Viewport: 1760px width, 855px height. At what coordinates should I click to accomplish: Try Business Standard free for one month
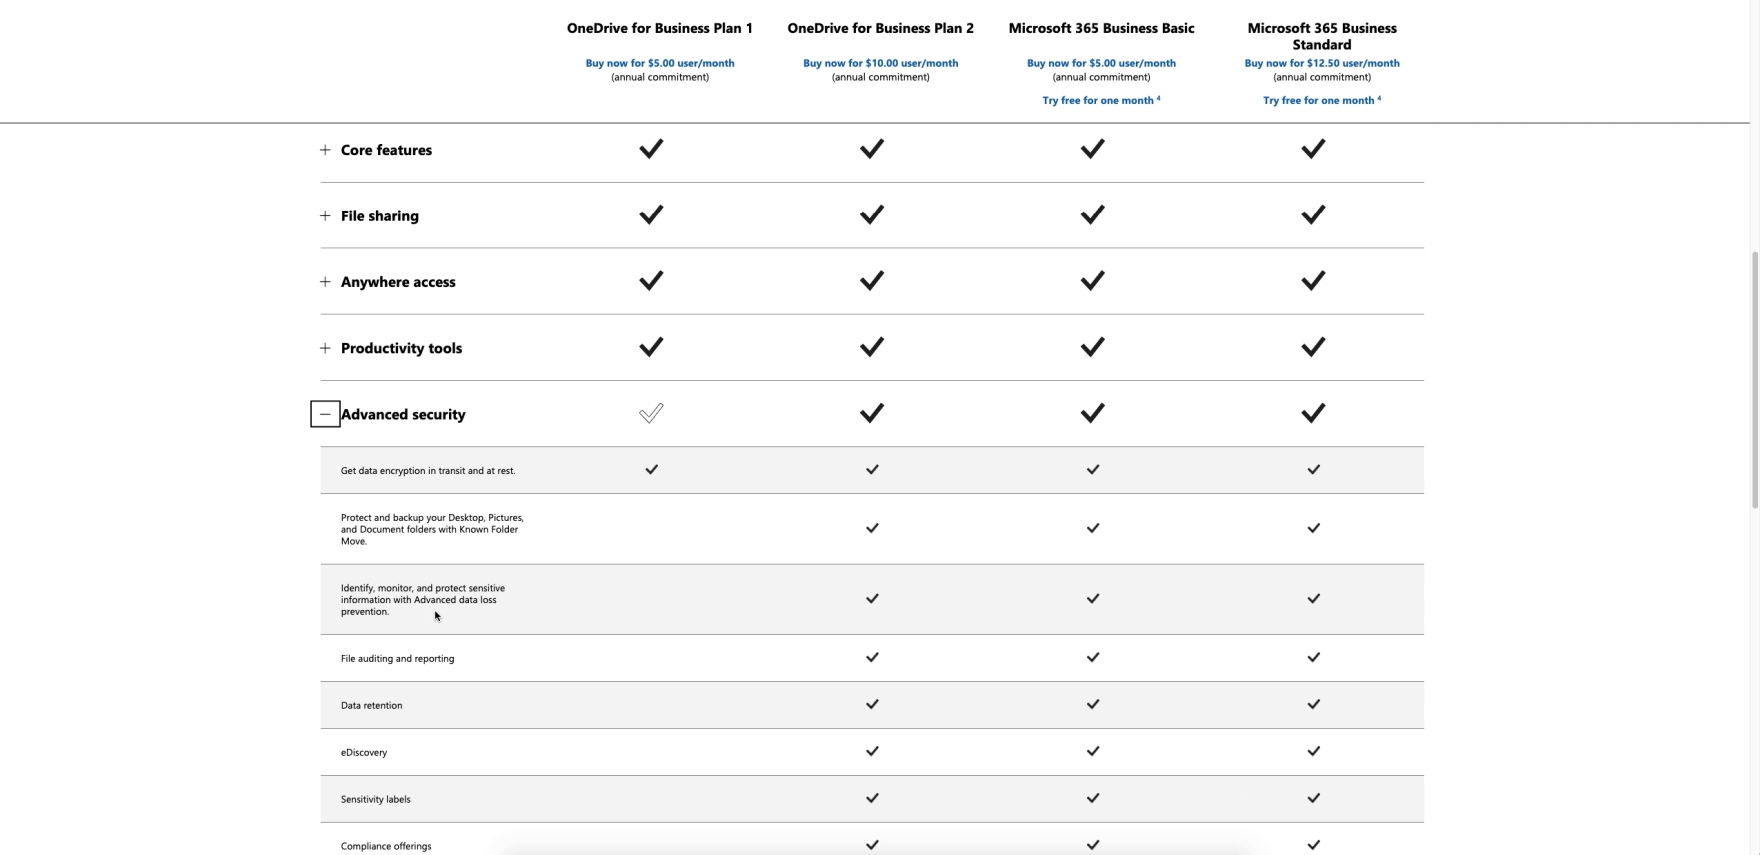click(1321, 100)
